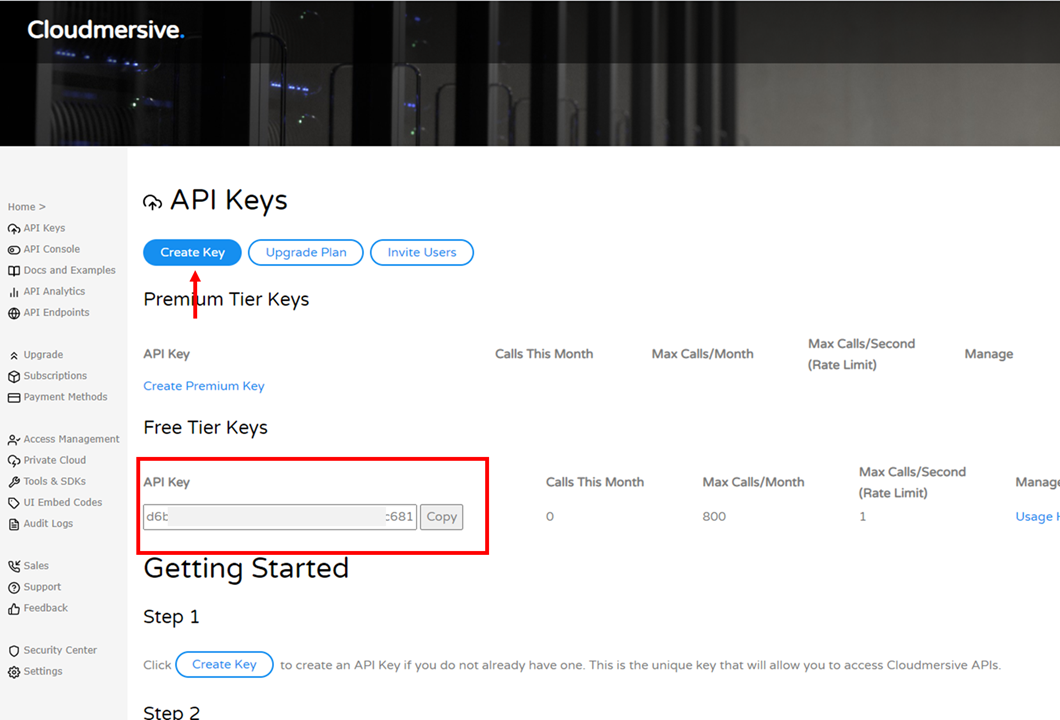Open the Cloudmersive logo home link
Screen dimensions: 1060x720
tap(105, 30)
